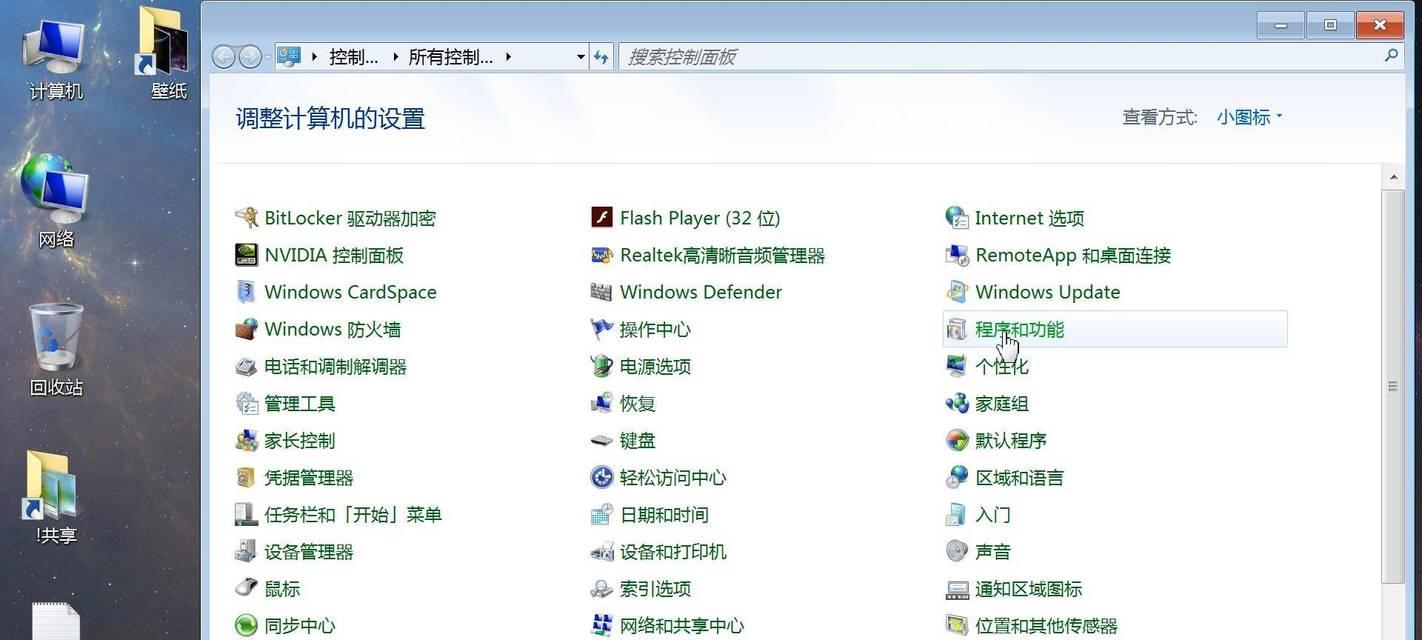1422x640 pixels.
Task: Click the 索引选项 icon
Action: point(601,588)
